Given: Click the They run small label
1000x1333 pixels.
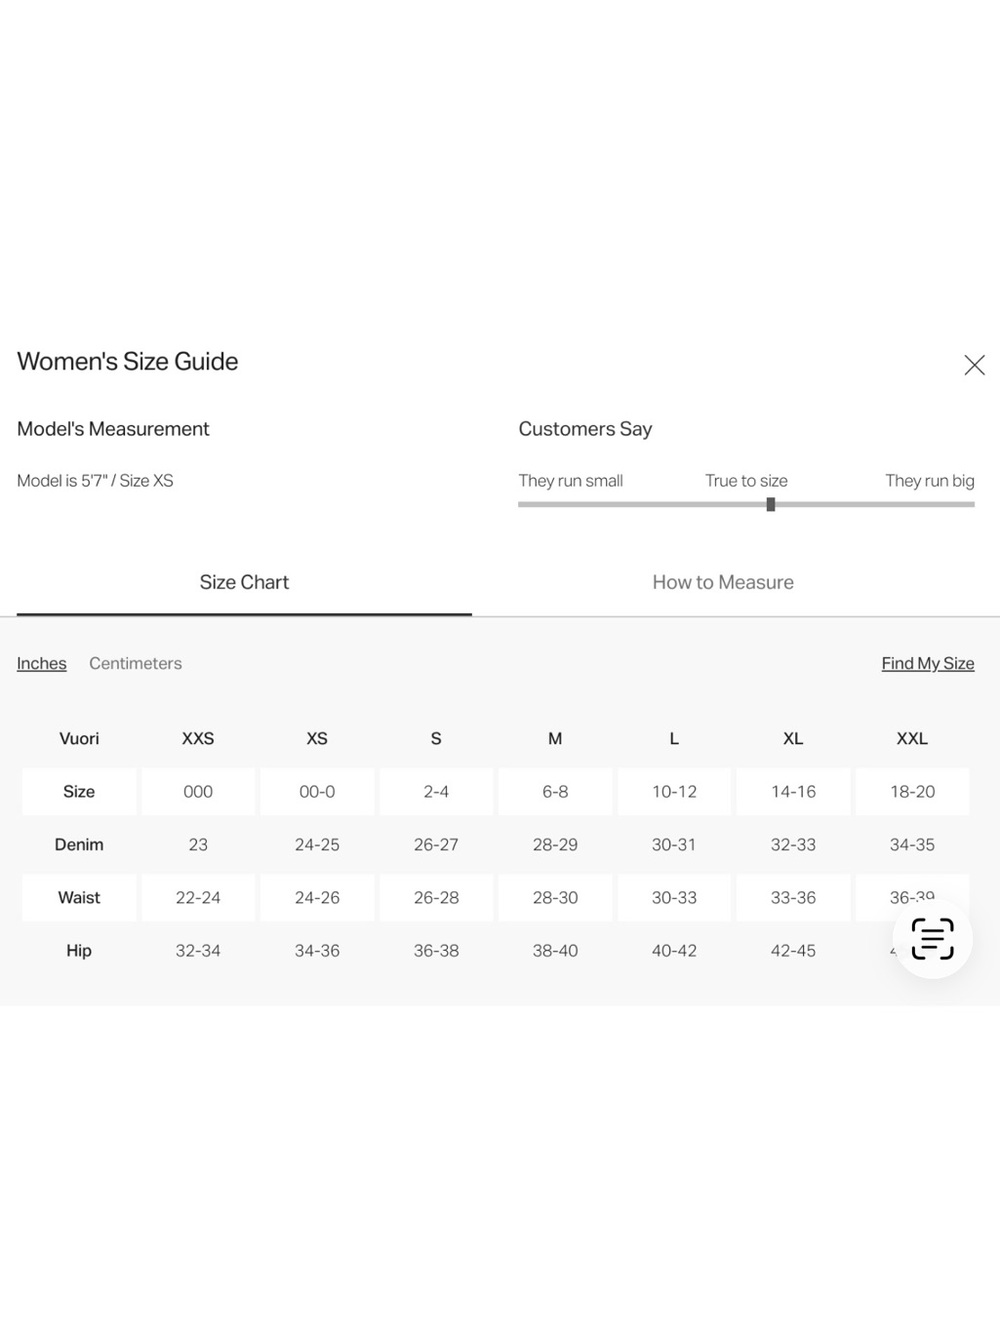Looking at the screenshot, I should coord(571,480).
